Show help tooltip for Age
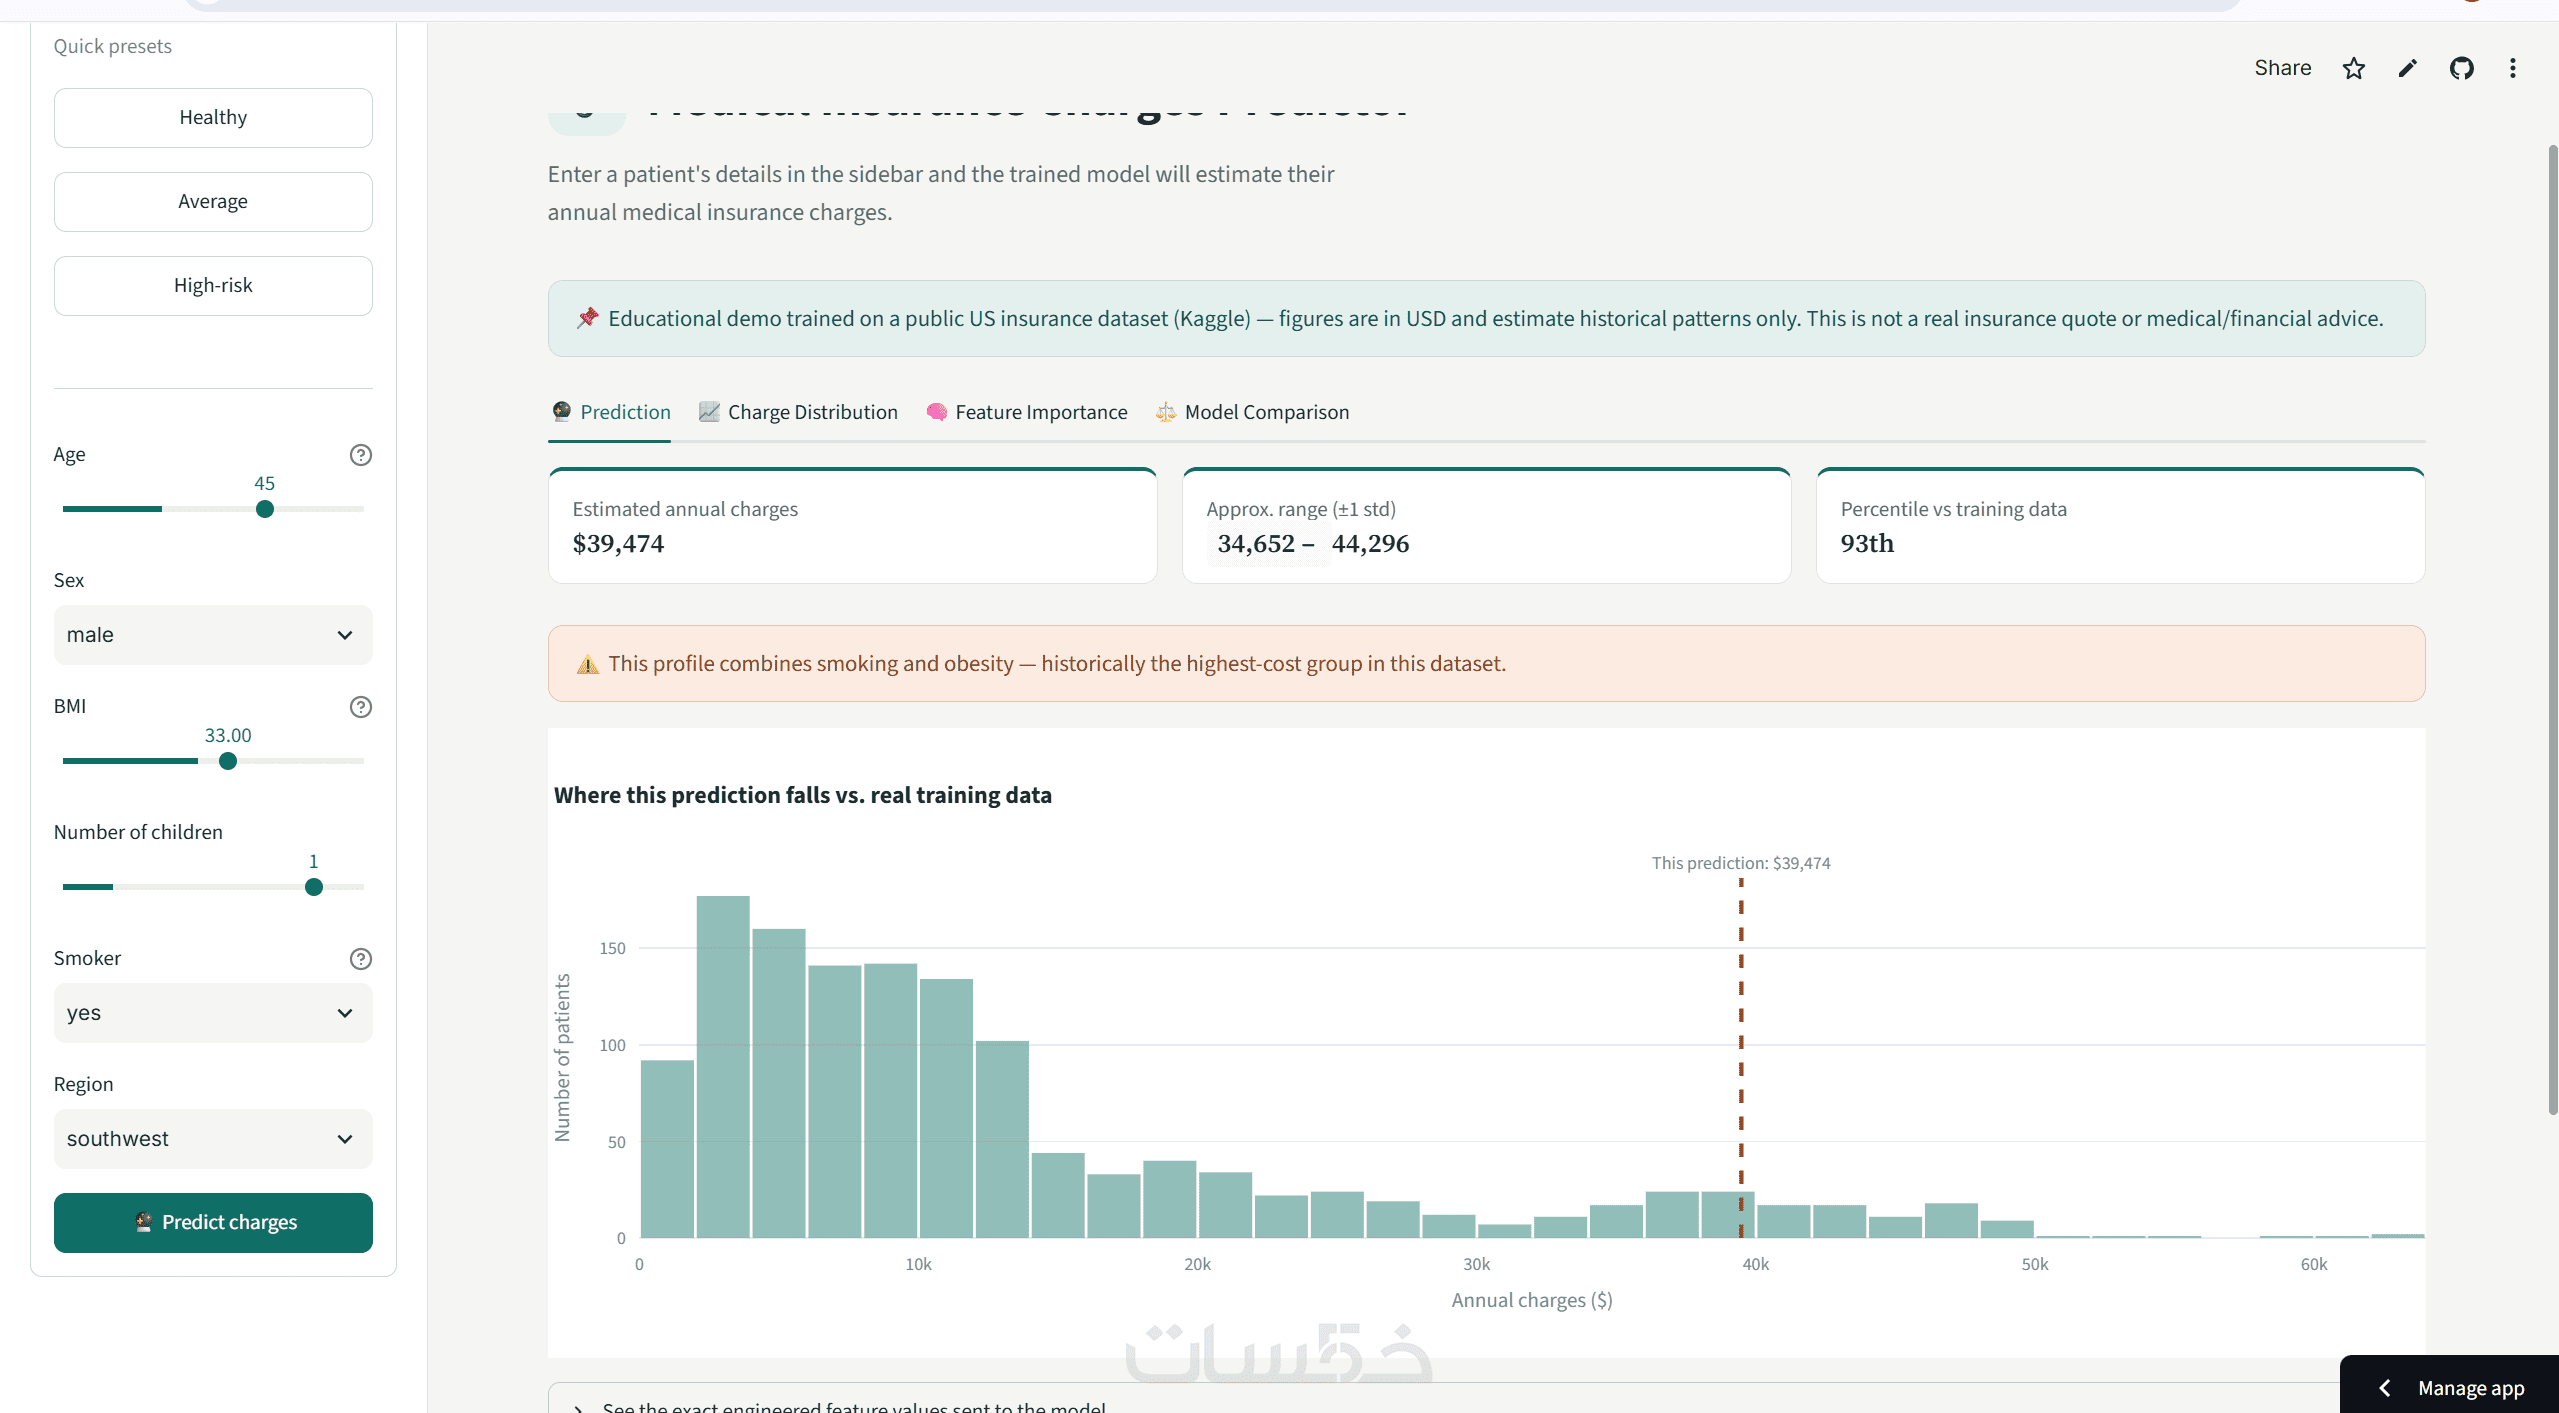The image size is (2559, 1413). [x=361, y=455]
